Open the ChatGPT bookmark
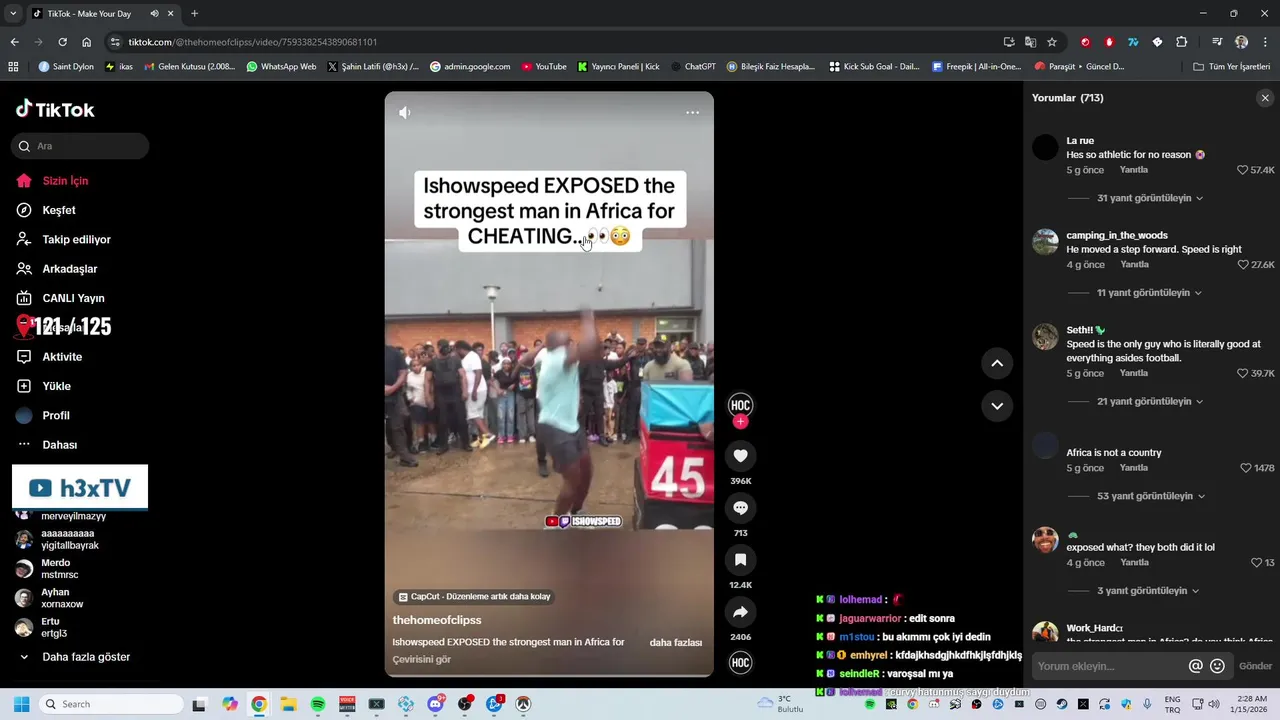 pyautogui.click(x=693, y=67)
